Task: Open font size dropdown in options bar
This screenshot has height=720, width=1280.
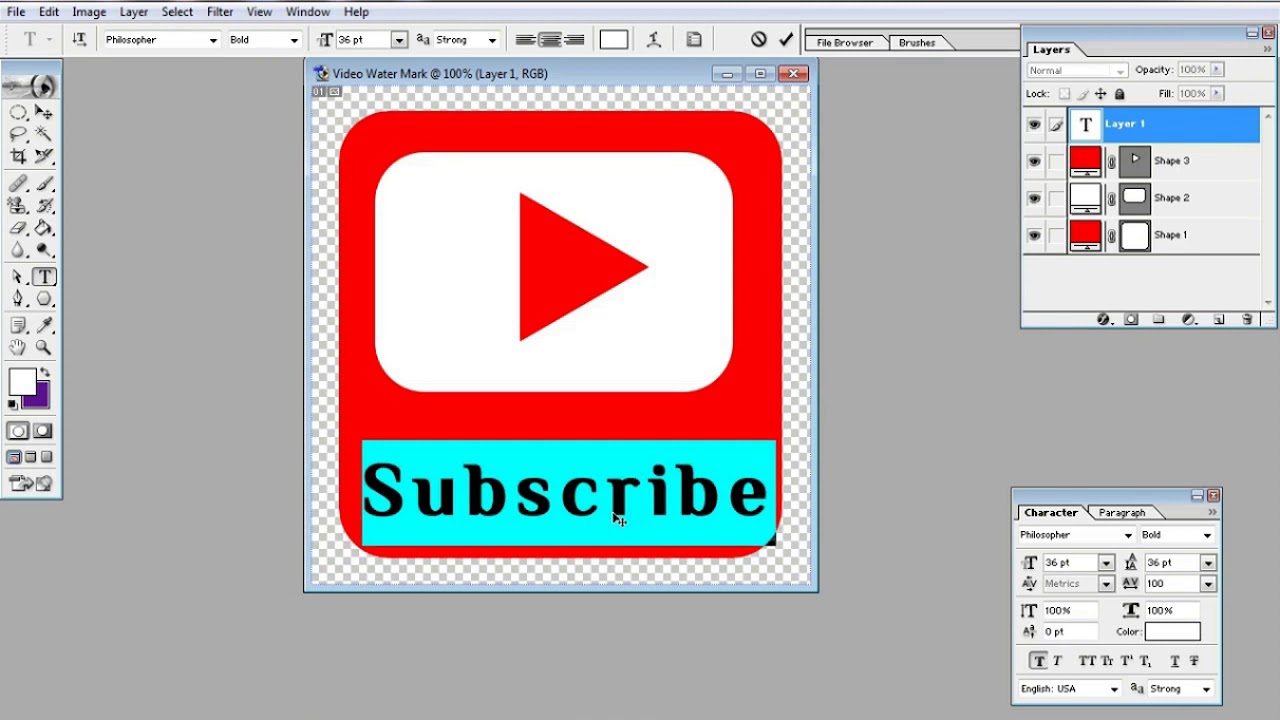Action: point(399,40)
